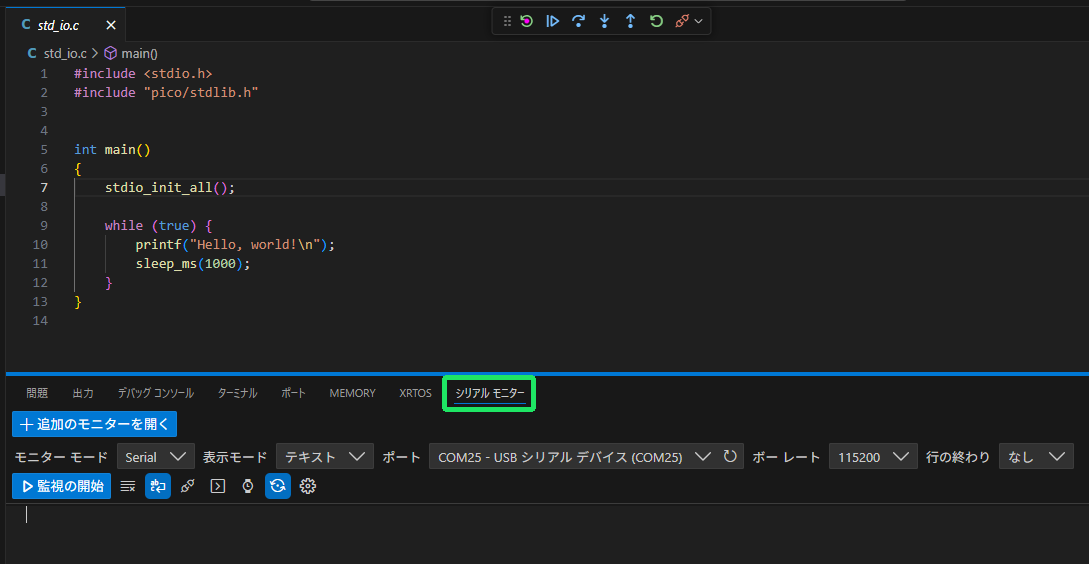Open the モニター モード Serial dropdown
Screen dimensions: 1089x564
pos(155,456)
